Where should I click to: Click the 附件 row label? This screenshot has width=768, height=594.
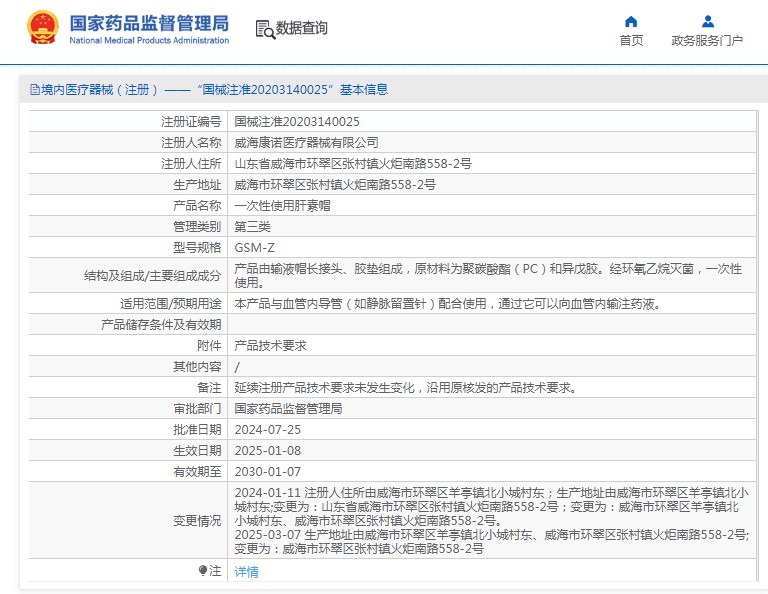coord(209,346)
